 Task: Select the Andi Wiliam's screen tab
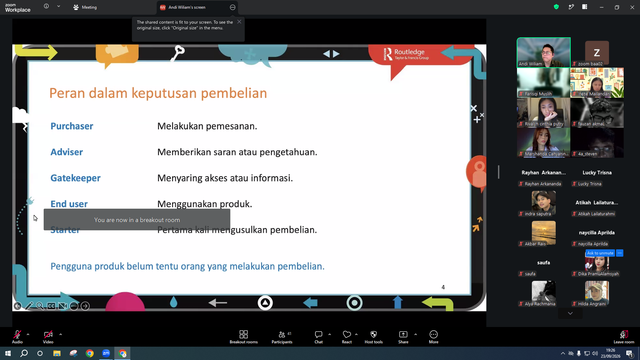point(187,7)
